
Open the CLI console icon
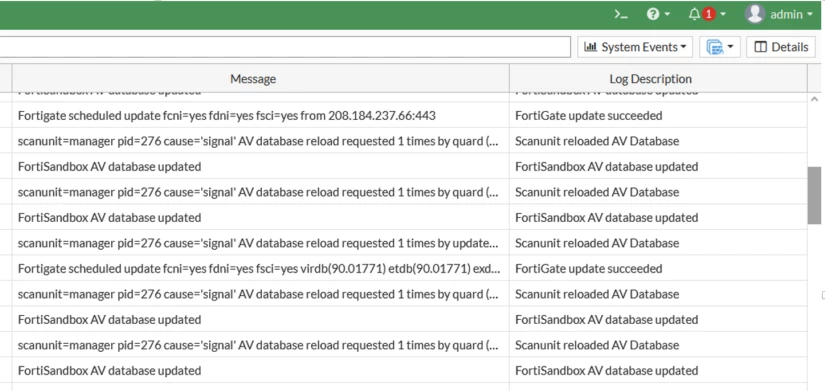(x=621, y=15)
